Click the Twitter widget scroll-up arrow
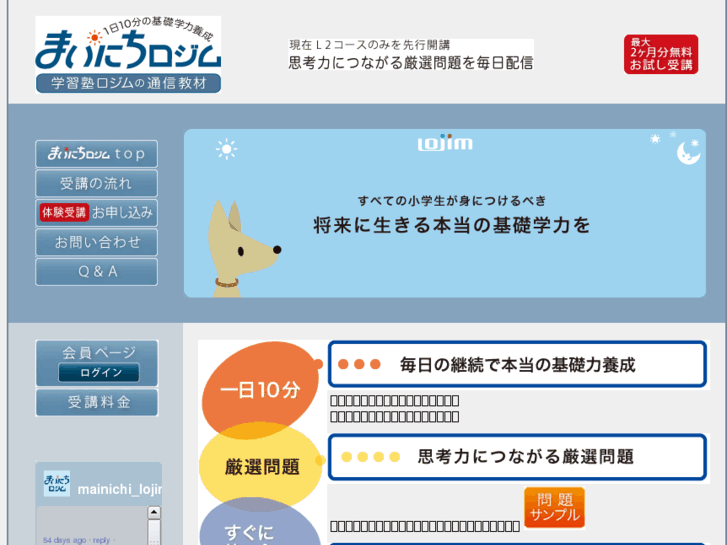This screenshot has width=727, height=545. coord(154,513)
